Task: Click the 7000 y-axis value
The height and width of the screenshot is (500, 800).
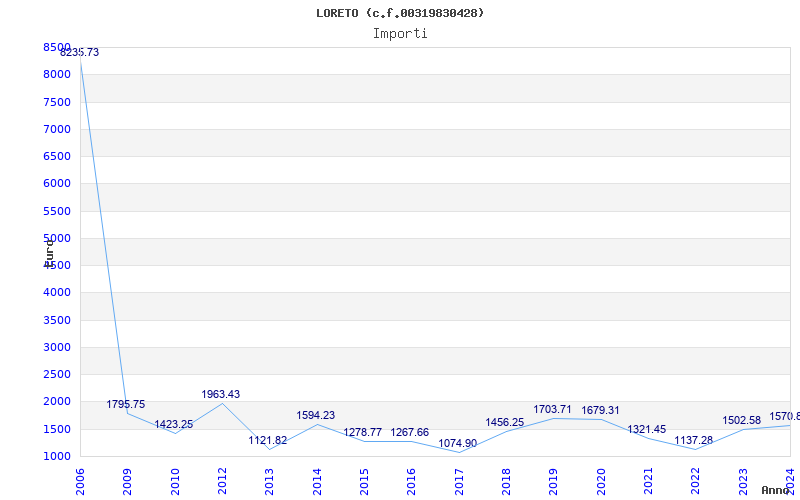Action: (x=57, y=129)
